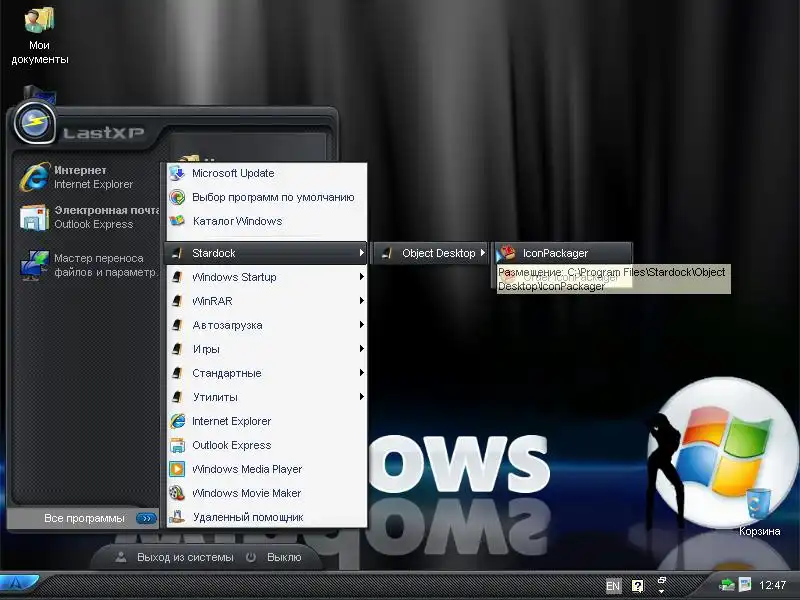Expand the Автозагрузка submenu arrow
The width and height of the screenshot is (800, 600).
click(361, 324)
